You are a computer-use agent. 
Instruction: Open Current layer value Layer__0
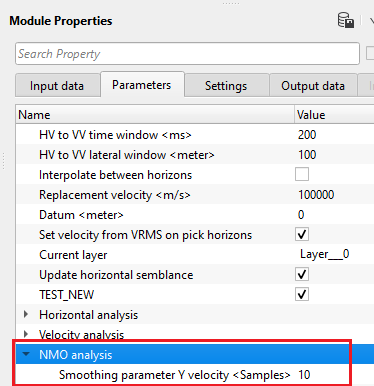[324, 254]
